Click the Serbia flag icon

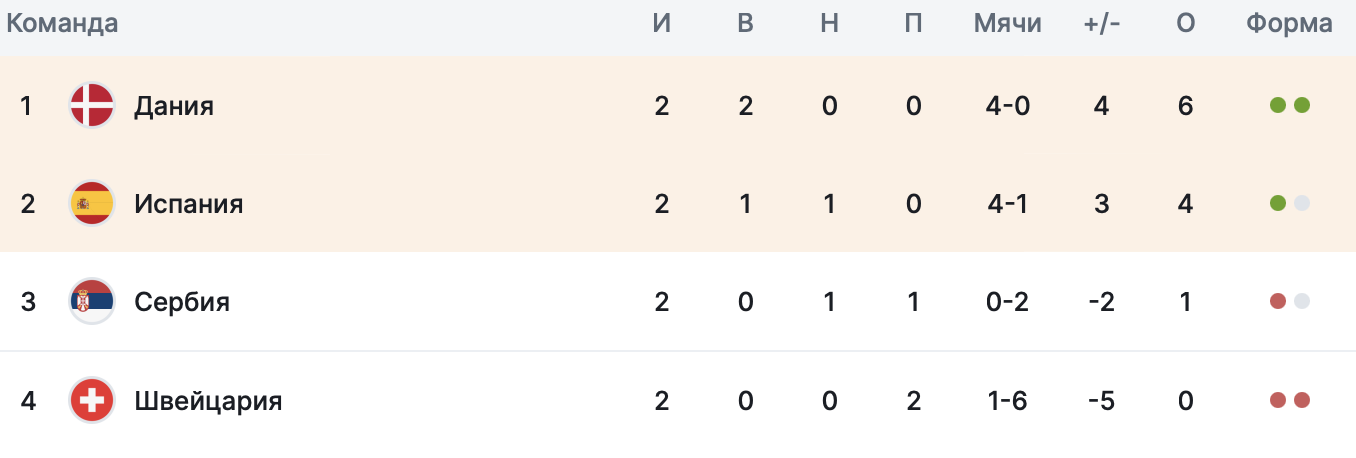[92, 302]
